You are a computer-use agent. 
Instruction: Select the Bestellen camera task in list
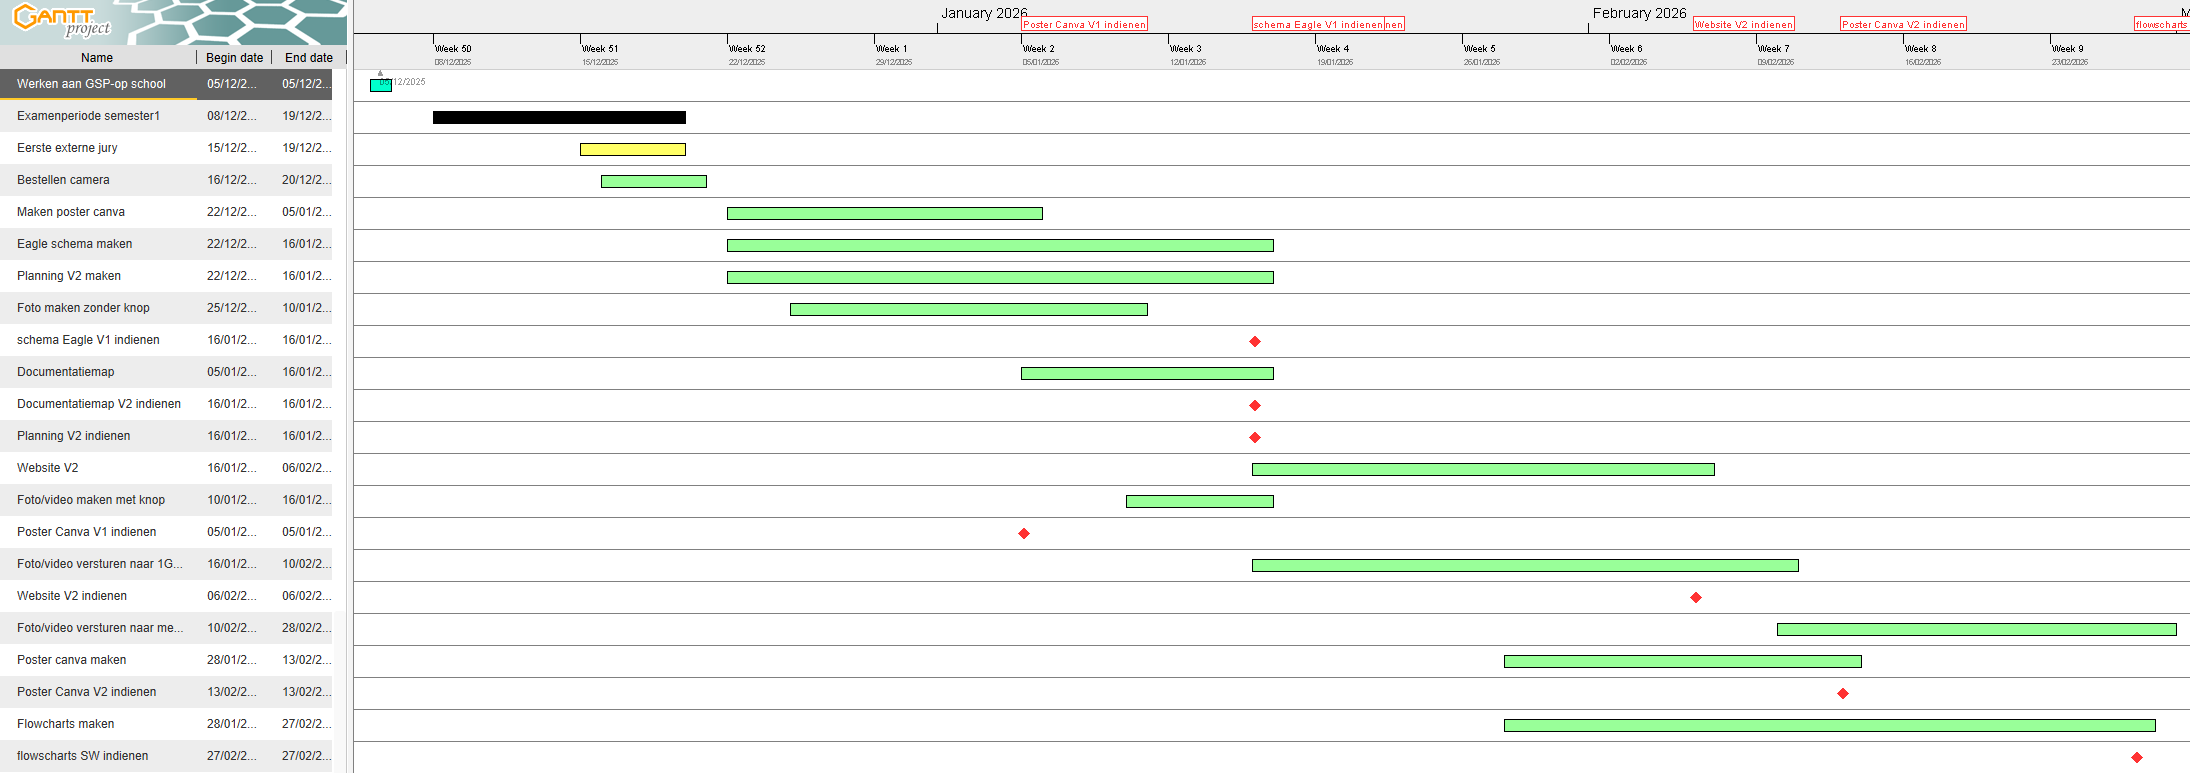pyautogui.click(x=63, y=180)
